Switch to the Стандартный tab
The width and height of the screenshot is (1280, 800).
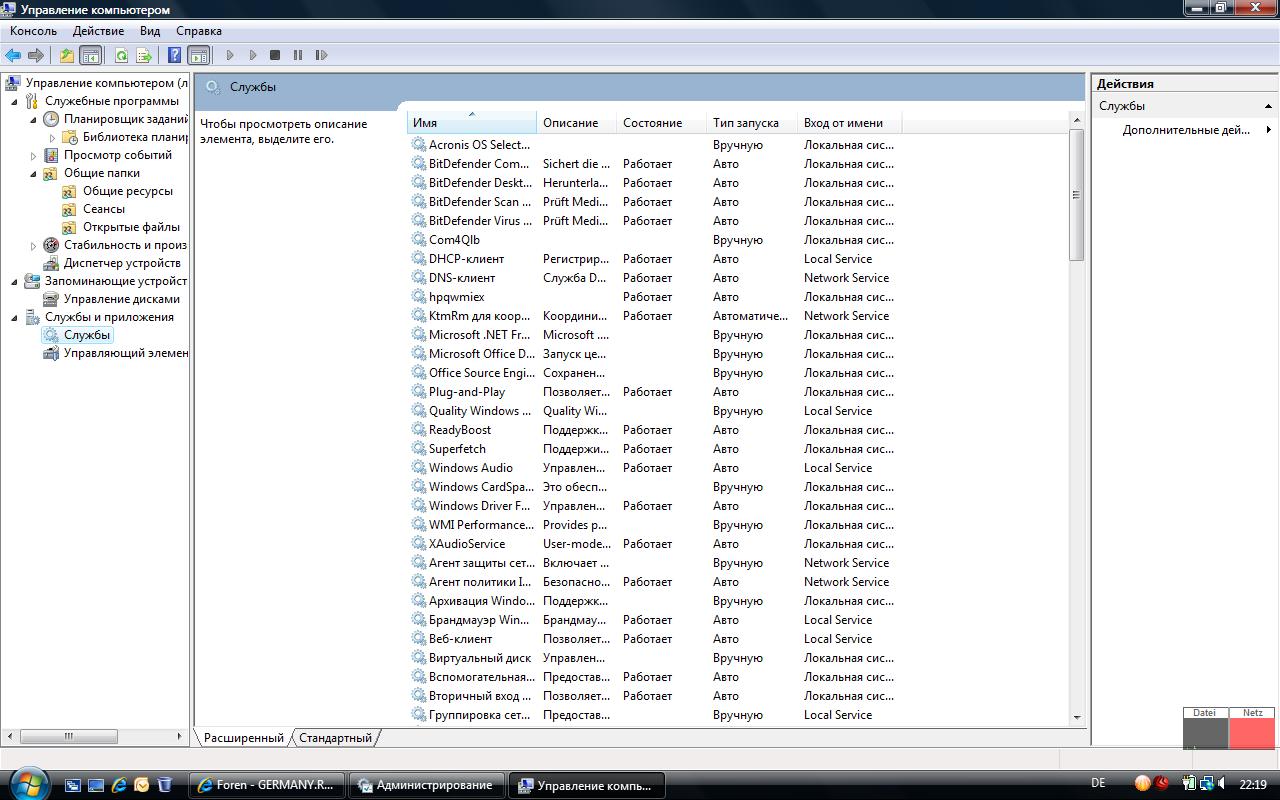tap(335, 738)
